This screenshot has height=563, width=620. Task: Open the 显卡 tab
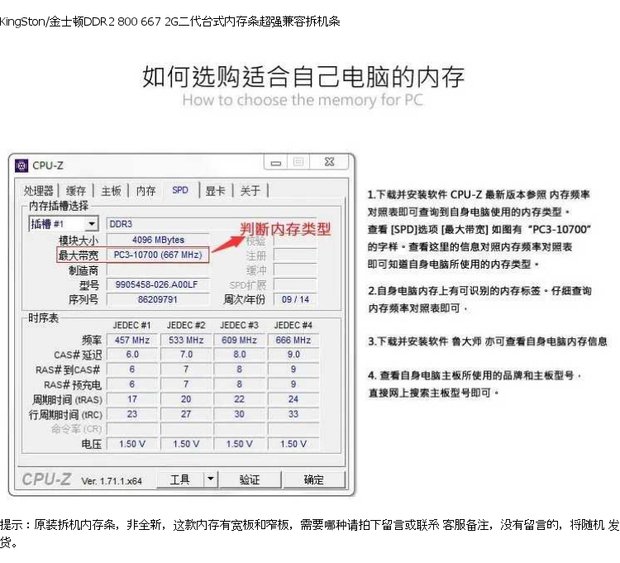(x=215, y=191)
